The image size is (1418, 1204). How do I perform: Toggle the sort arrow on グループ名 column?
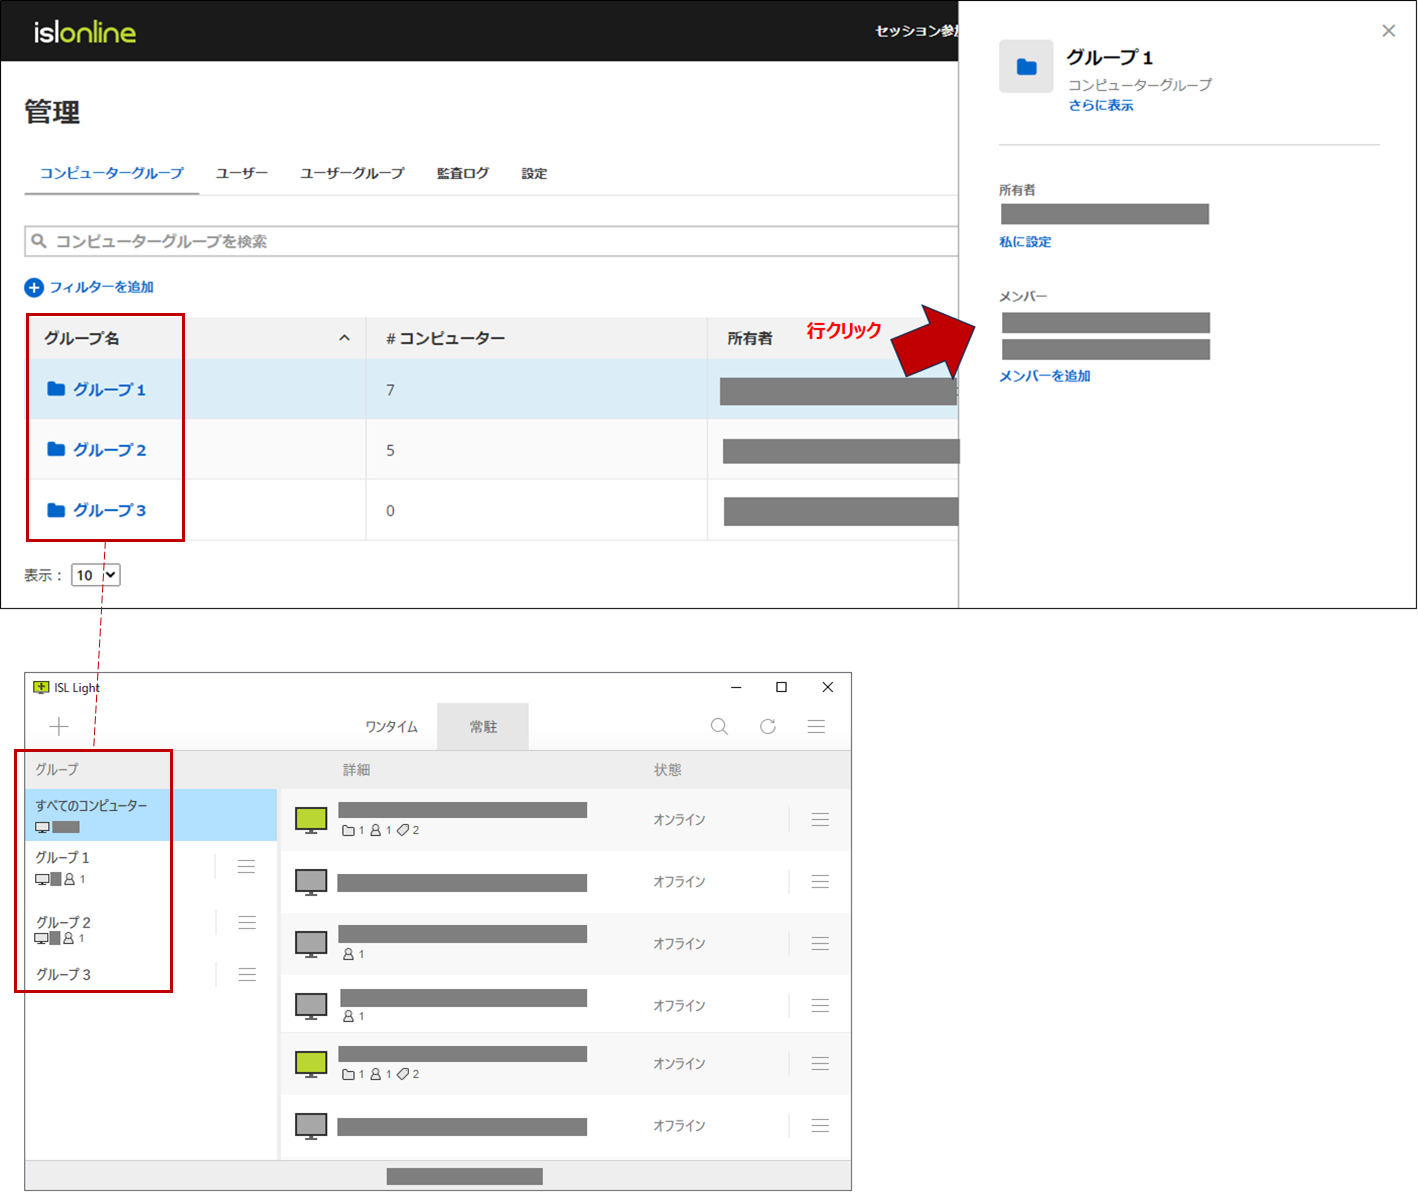pos(344,338)
